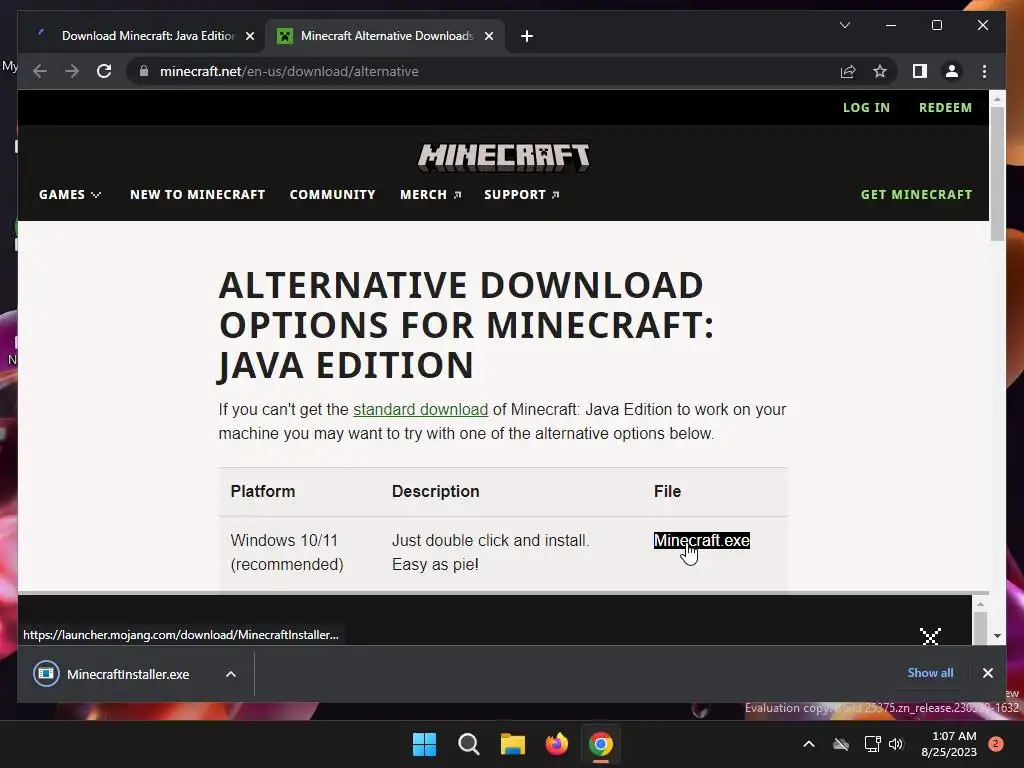
Task: Open the clock showing 1:07 AM
Action: pos(949,744)
